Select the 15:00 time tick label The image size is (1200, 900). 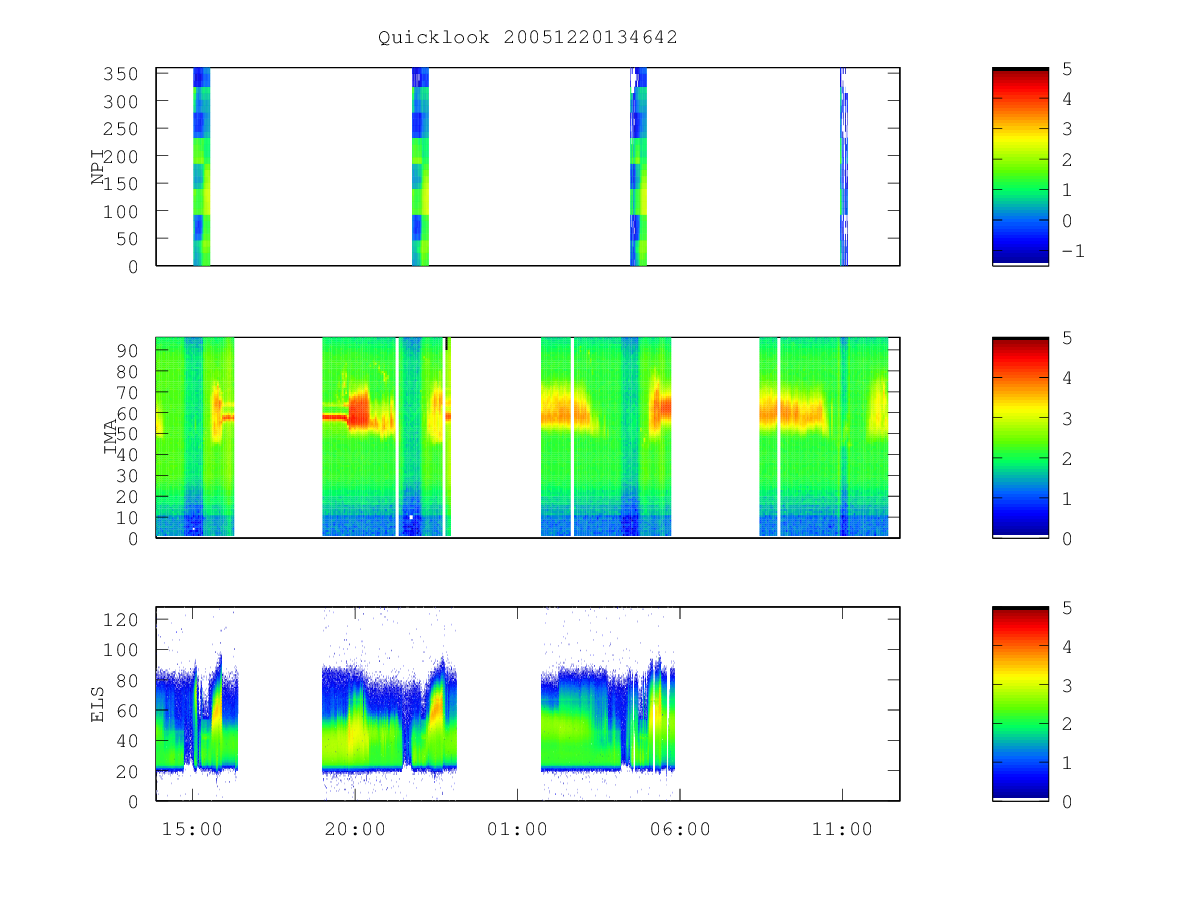(191, 829)
